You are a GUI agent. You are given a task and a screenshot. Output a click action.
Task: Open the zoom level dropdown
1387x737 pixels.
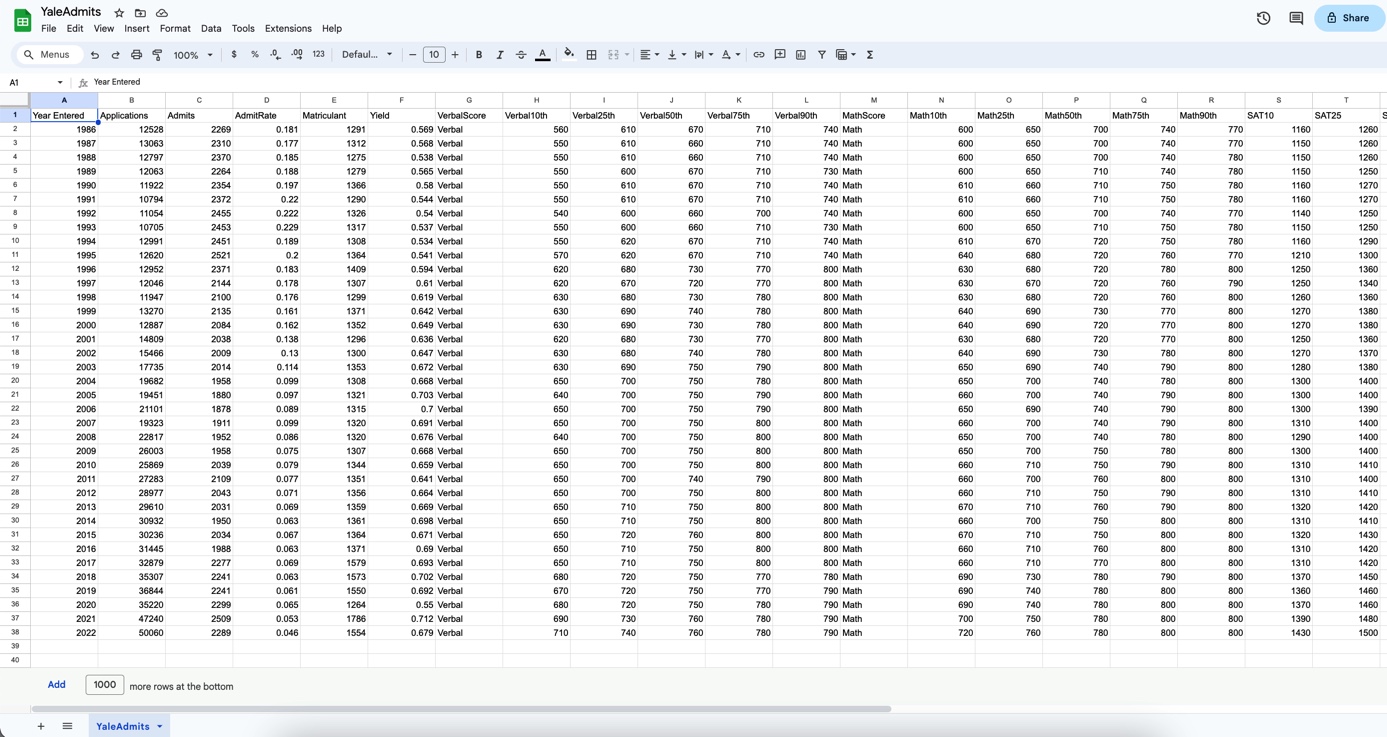190,55
